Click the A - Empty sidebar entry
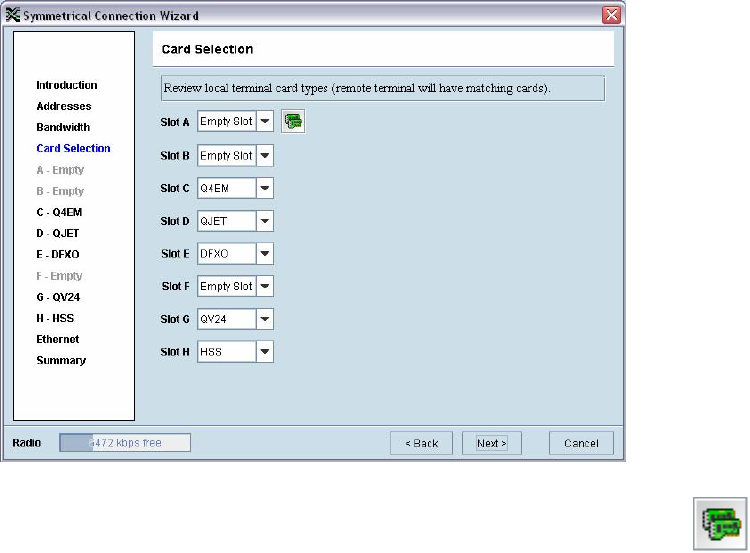Screen dimensions: 750x553 click(x=60, y=170)
